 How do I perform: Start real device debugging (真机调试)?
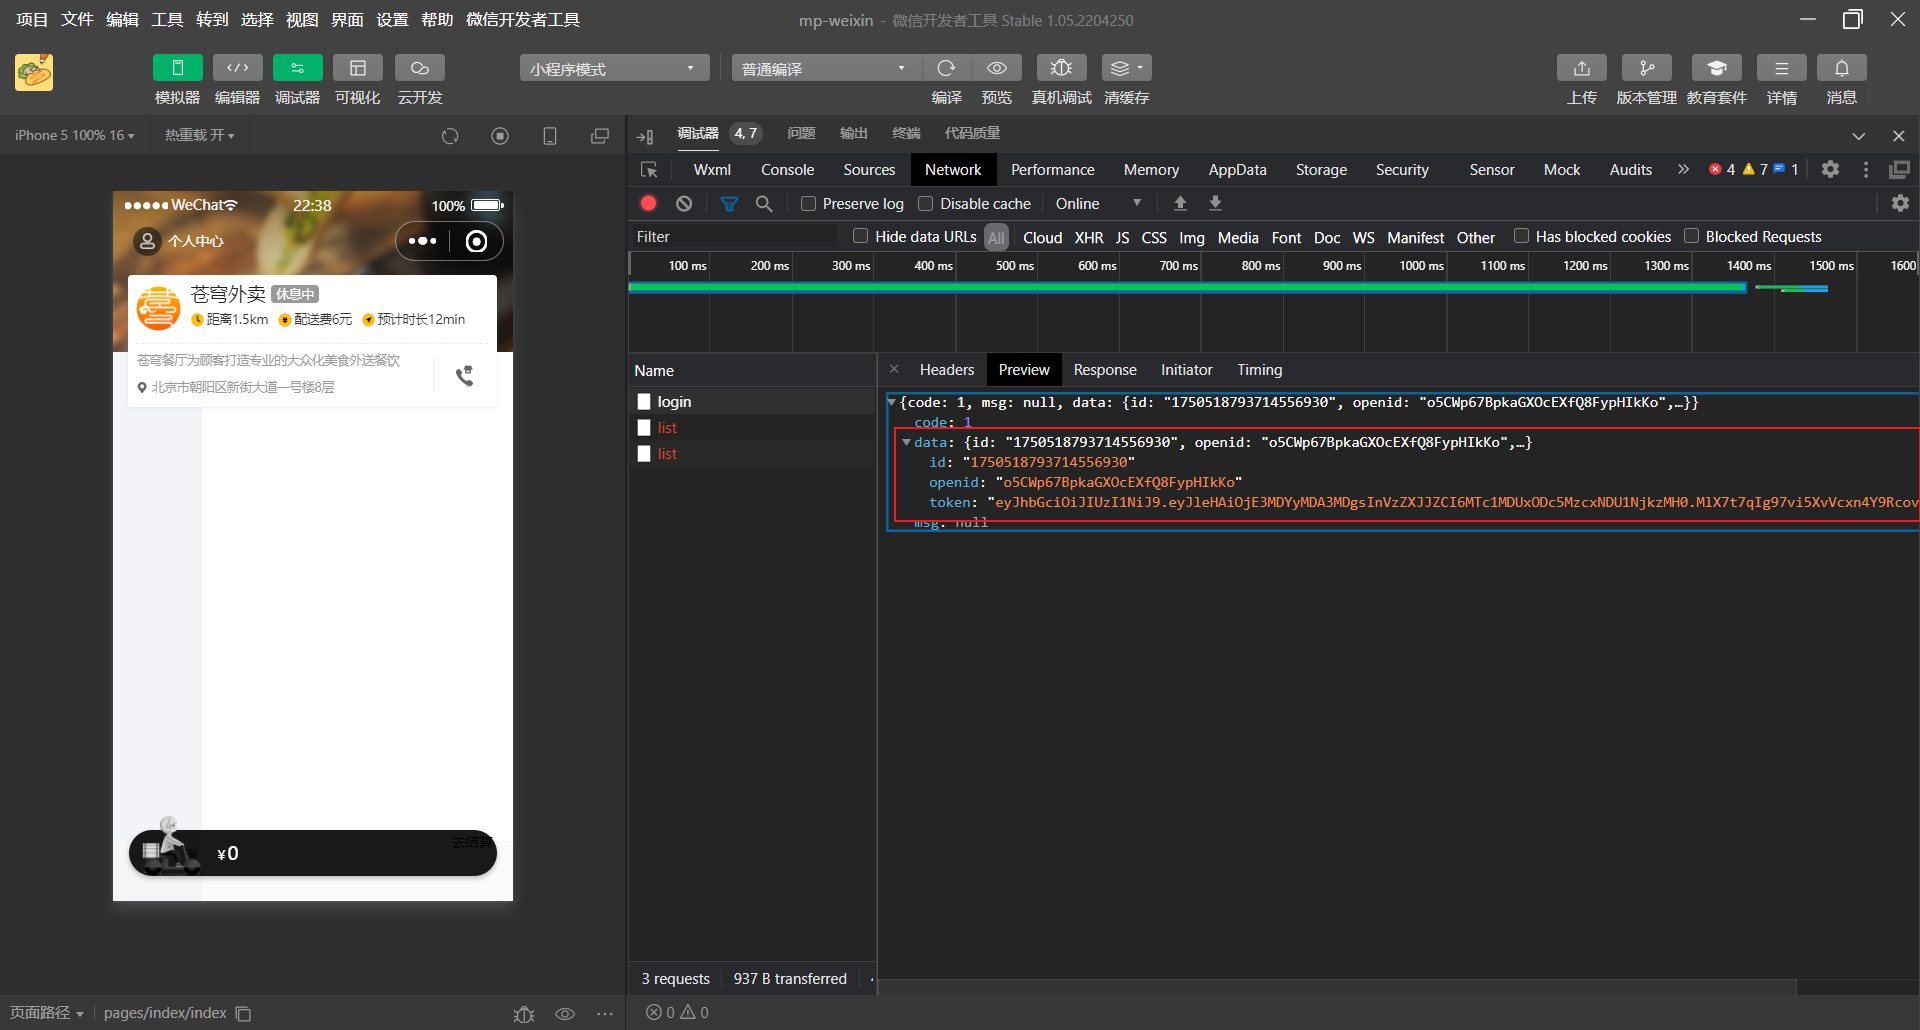1061,68
